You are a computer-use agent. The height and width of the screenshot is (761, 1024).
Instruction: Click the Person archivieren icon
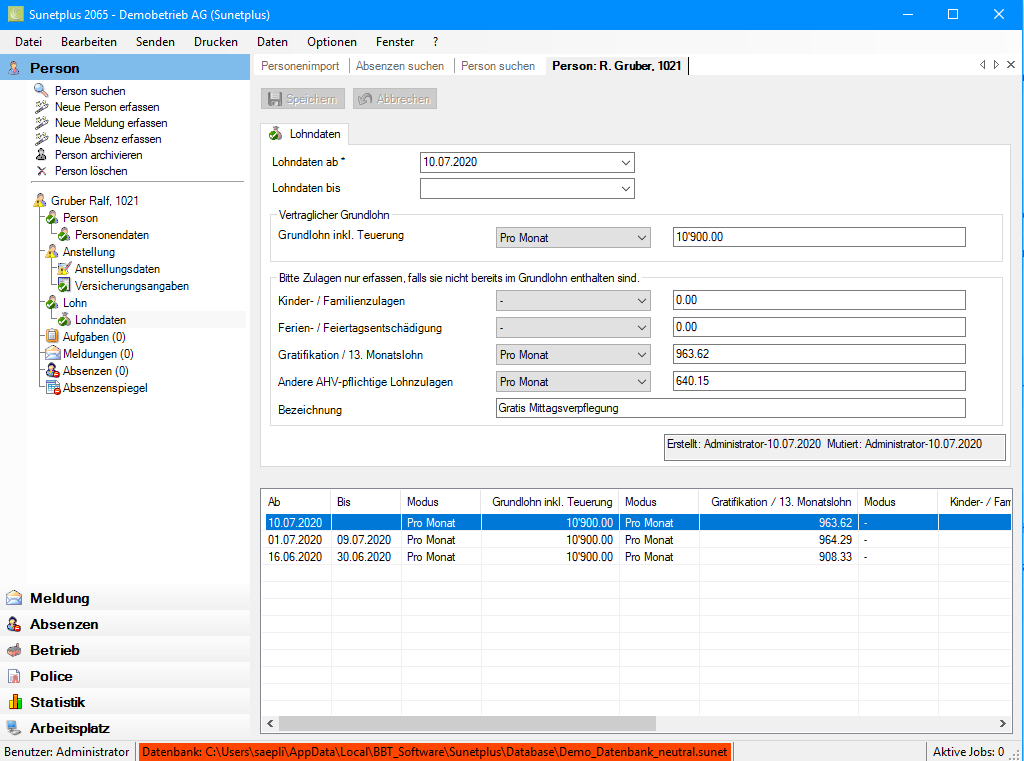(41, 155)
